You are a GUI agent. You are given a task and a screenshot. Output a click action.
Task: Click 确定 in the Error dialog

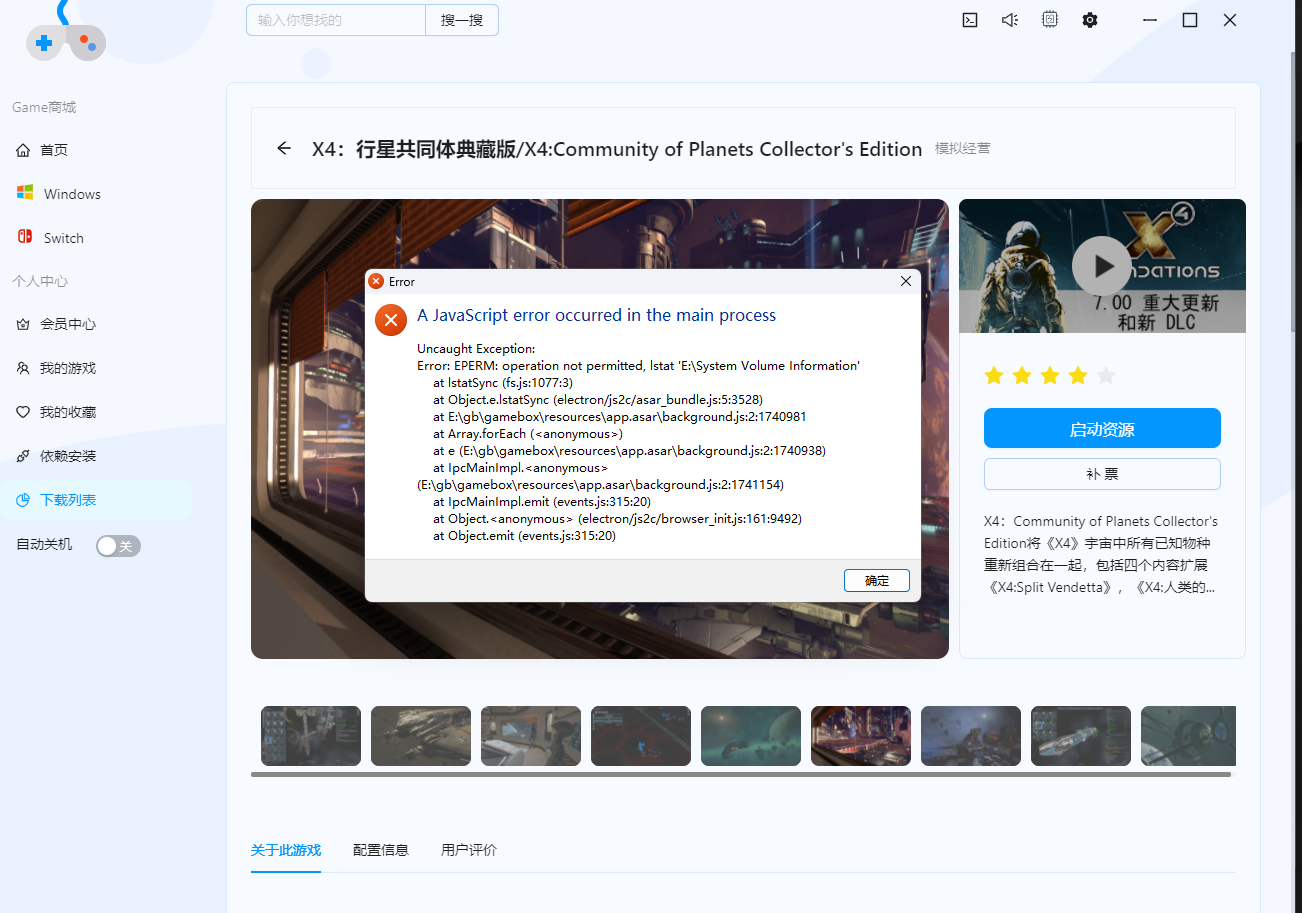(x=876, y=580)
